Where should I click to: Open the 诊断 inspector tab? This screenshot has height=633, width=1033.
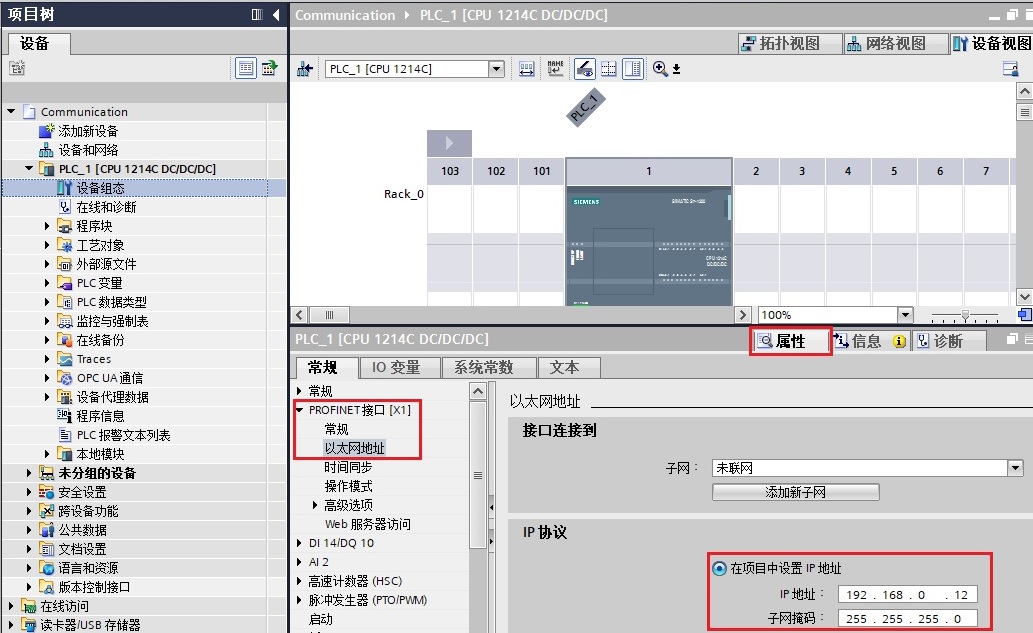coord(948,341)
